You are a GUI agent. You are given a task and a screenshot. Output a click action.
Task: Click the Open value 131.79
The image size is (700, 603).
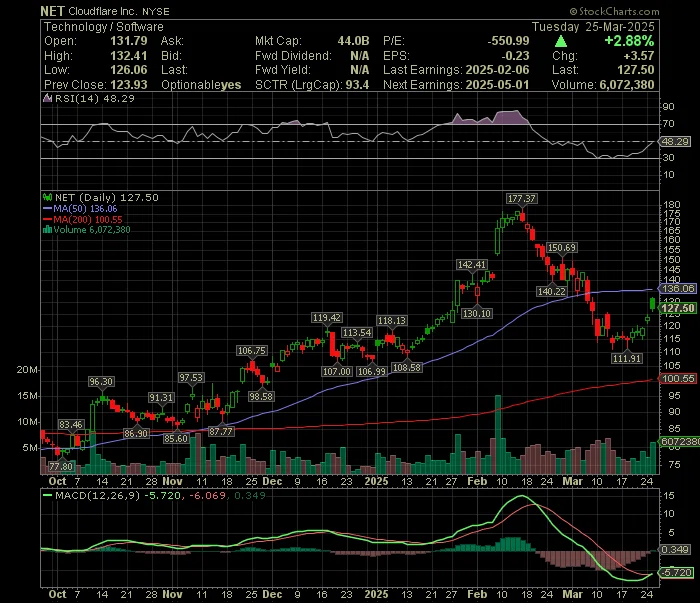click(x=129, y=41)
